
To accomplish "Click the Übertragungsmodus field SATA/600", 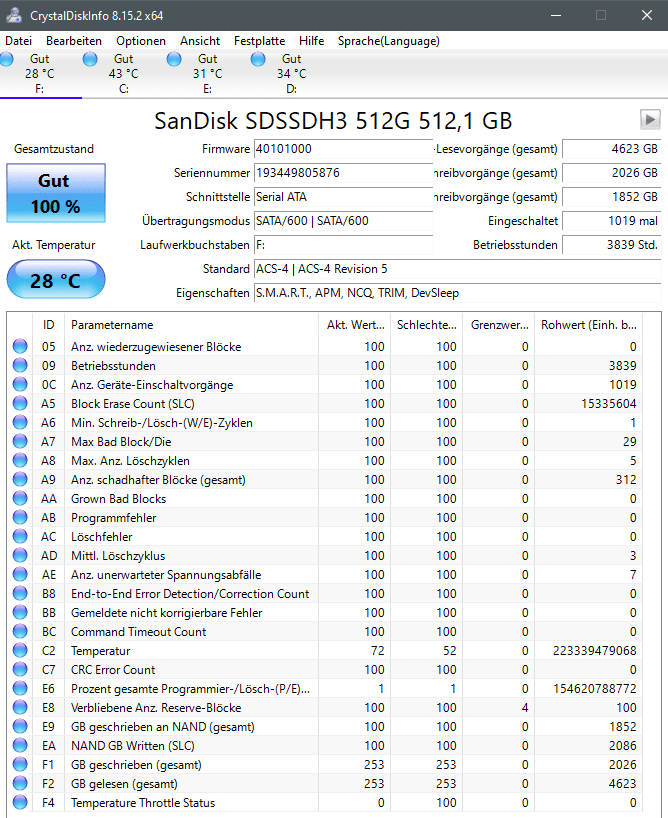I will click(x=343, y=221).
